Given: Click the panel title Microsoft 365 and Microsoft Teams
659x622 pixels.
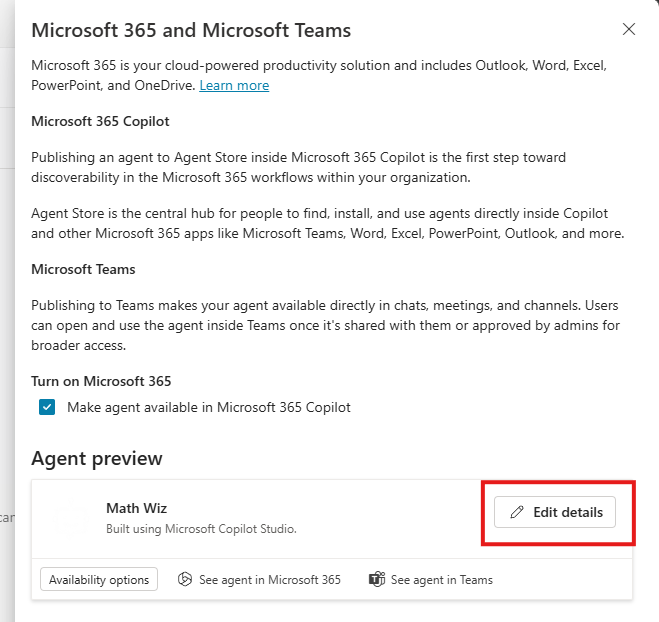Looking at the screenshot, I should [191, 30].
